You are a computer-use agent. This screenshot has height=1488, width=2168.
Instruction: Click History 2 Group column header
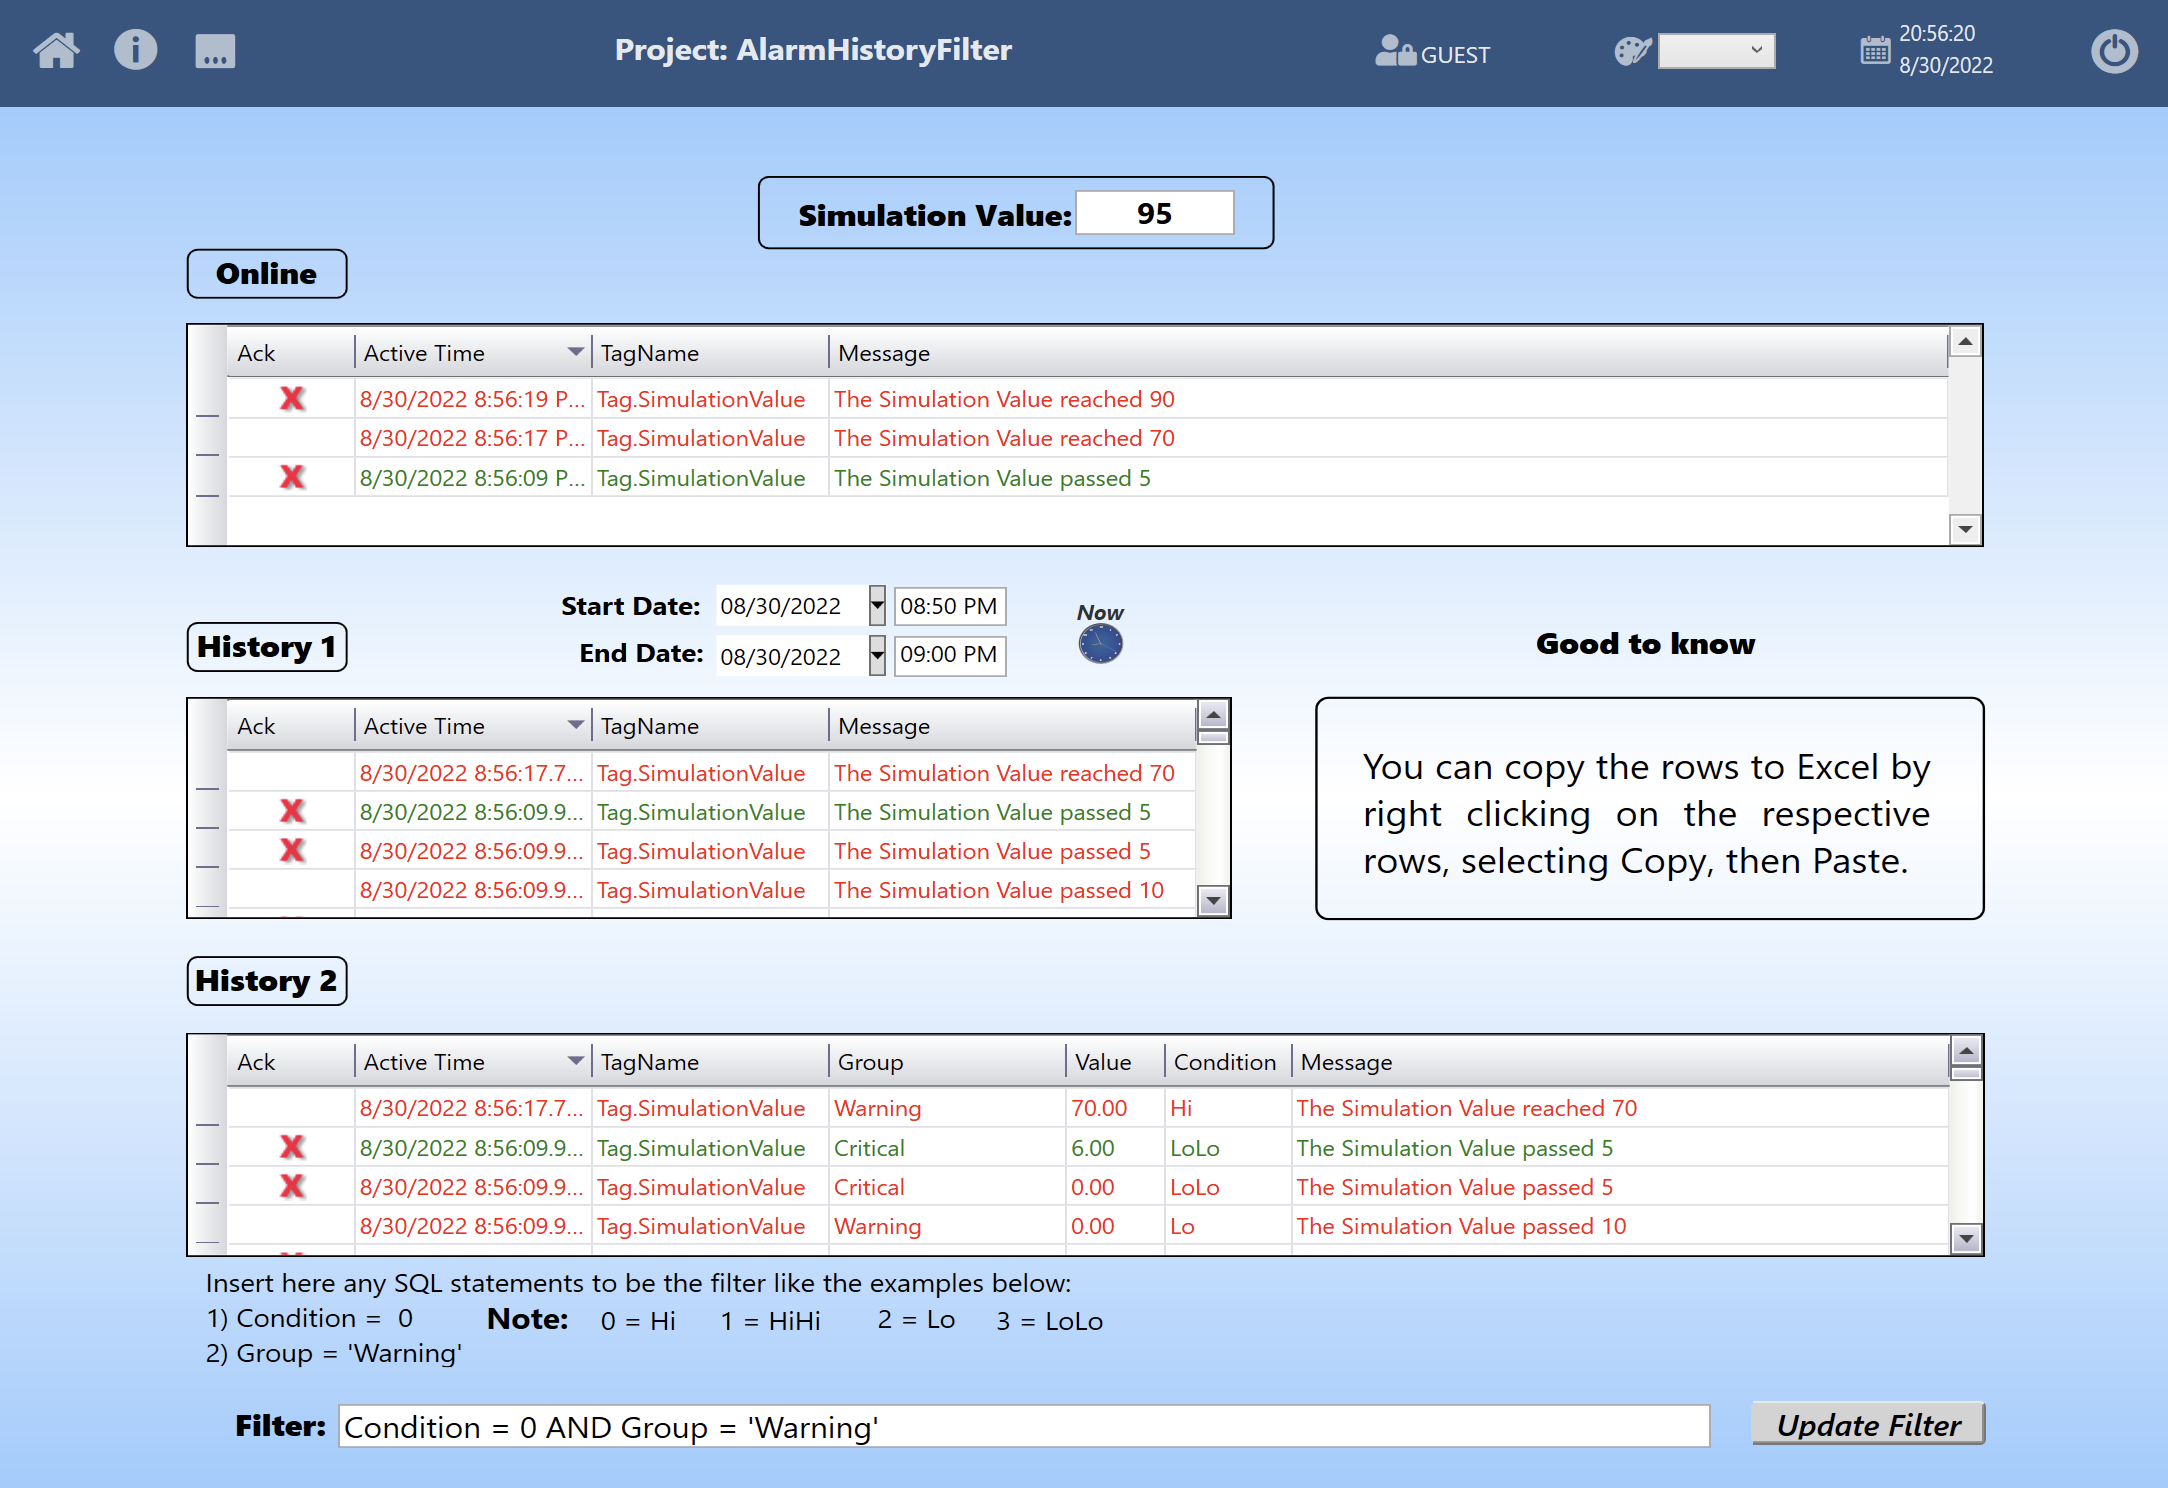point(947,1062)
